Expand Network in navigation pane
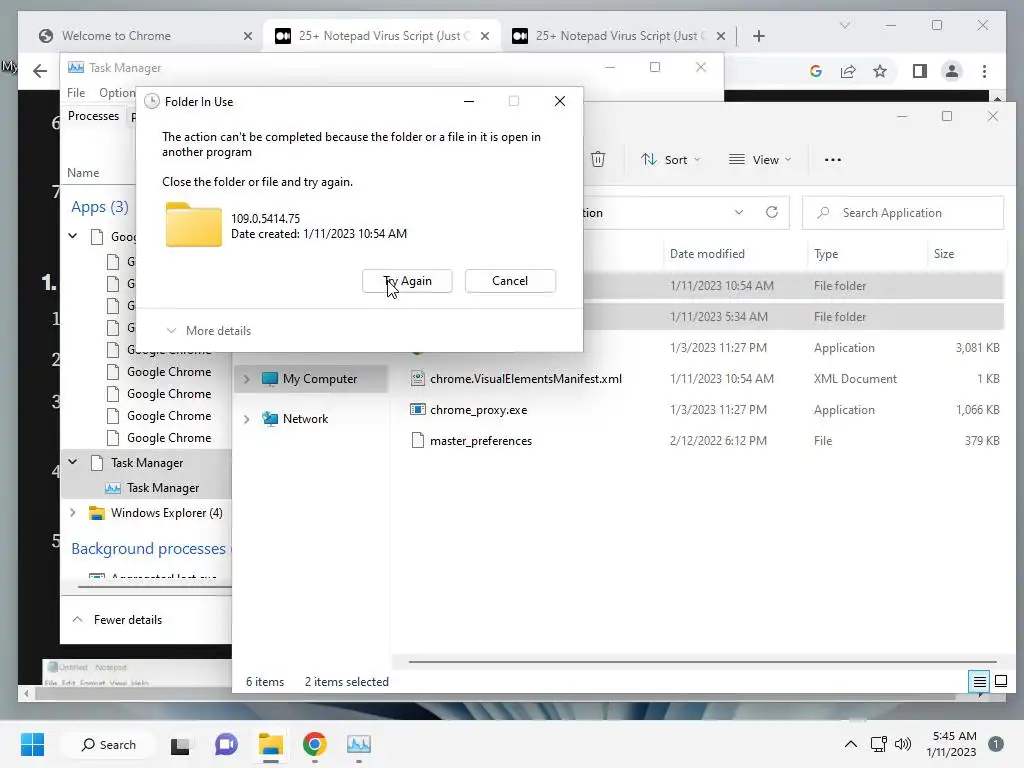Screen dimensions: 1024x768 pyautogui.click(x=246, y=419)
